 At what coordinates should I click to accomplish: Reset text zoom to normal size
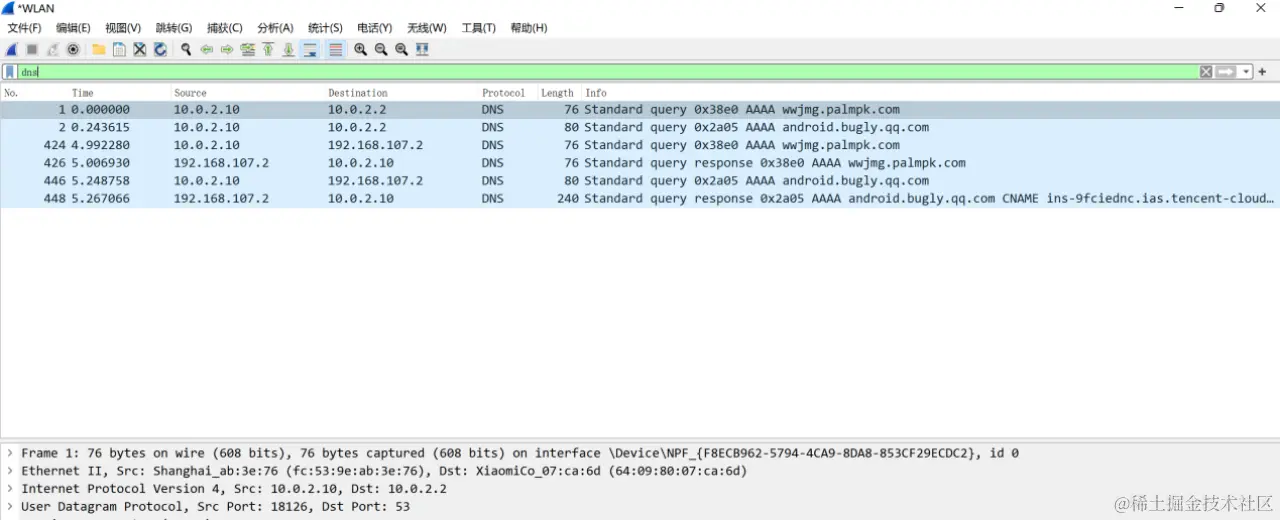[x=401, y=49]
